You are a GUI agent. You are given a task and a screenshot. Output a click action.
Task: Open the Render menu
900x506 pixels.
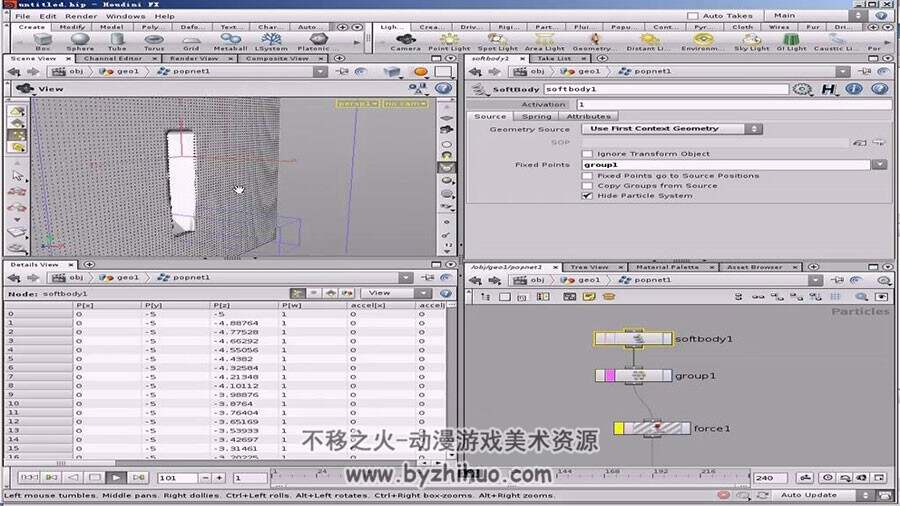coord(81,16)
